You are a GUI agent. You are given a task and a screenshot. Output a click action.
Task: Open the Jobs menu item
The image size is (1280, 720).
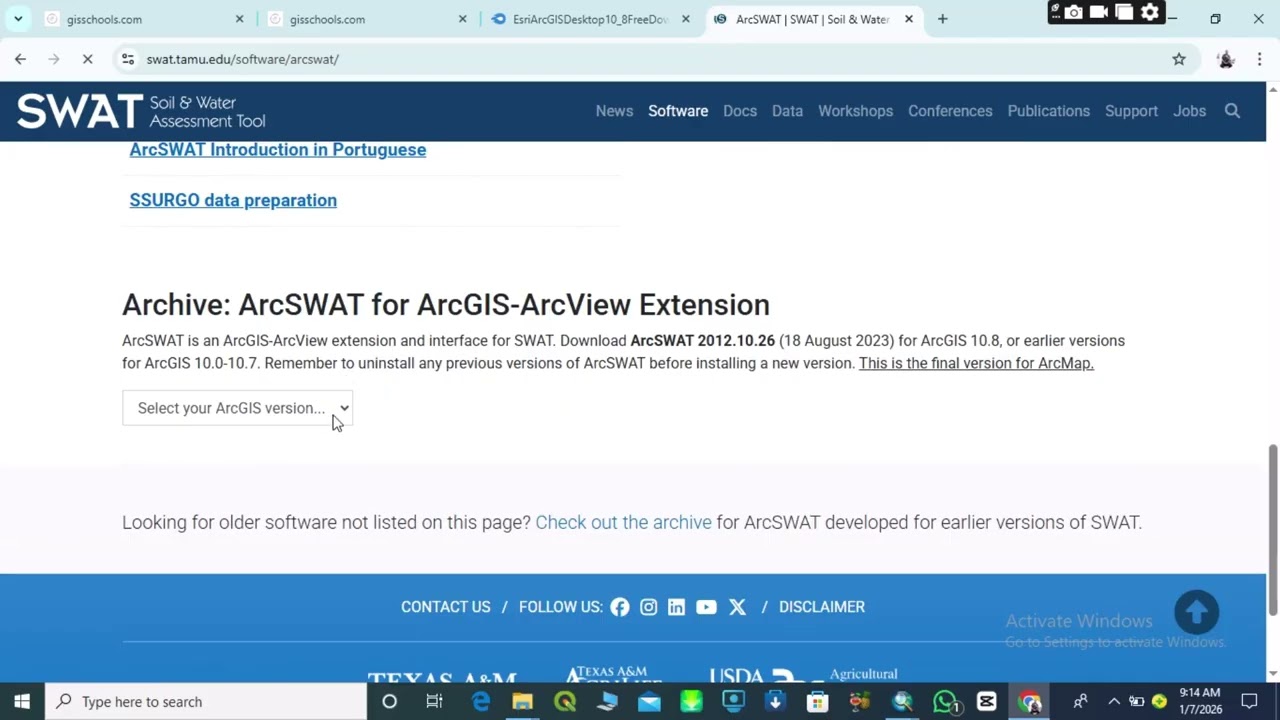(1189, 111)
